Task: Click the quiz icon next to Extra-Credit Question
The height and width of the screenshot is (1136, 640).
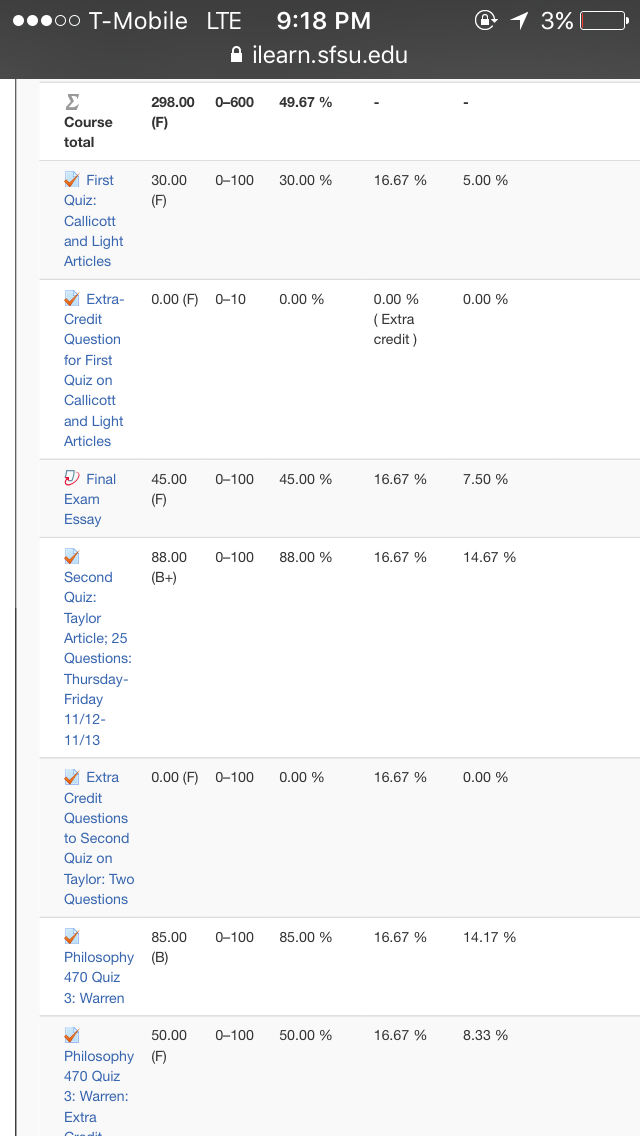Action: point(71,298)
